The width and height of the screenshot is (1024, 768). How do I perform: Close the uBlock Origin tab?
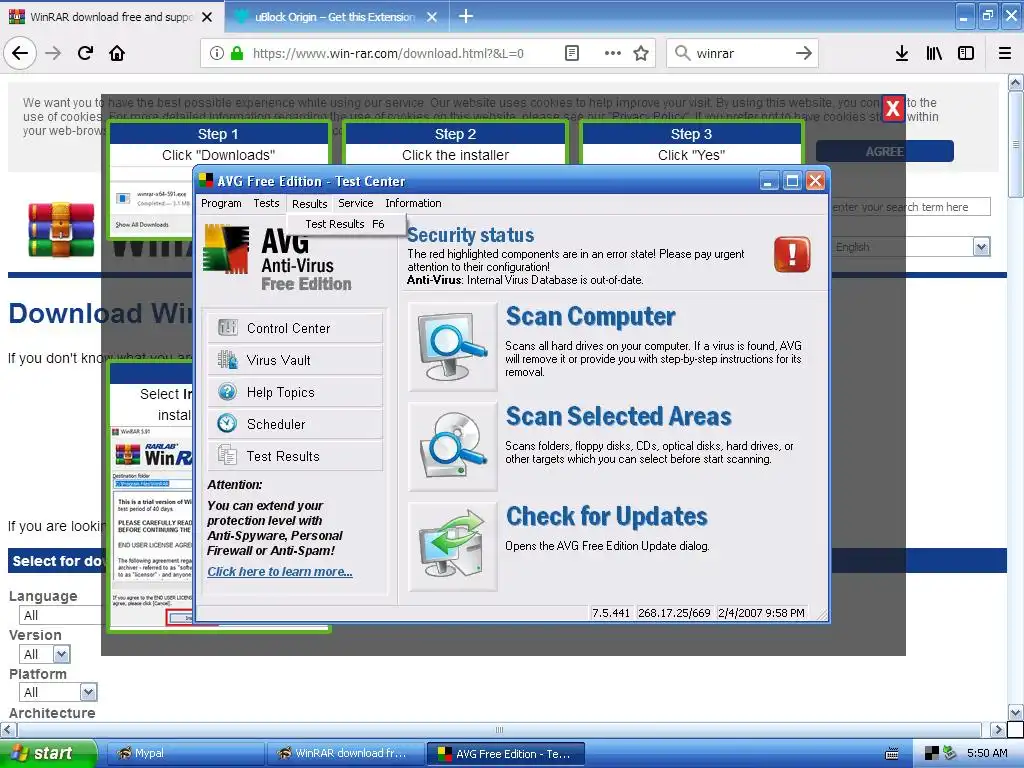pyautogui.click(x=432, y=17)
